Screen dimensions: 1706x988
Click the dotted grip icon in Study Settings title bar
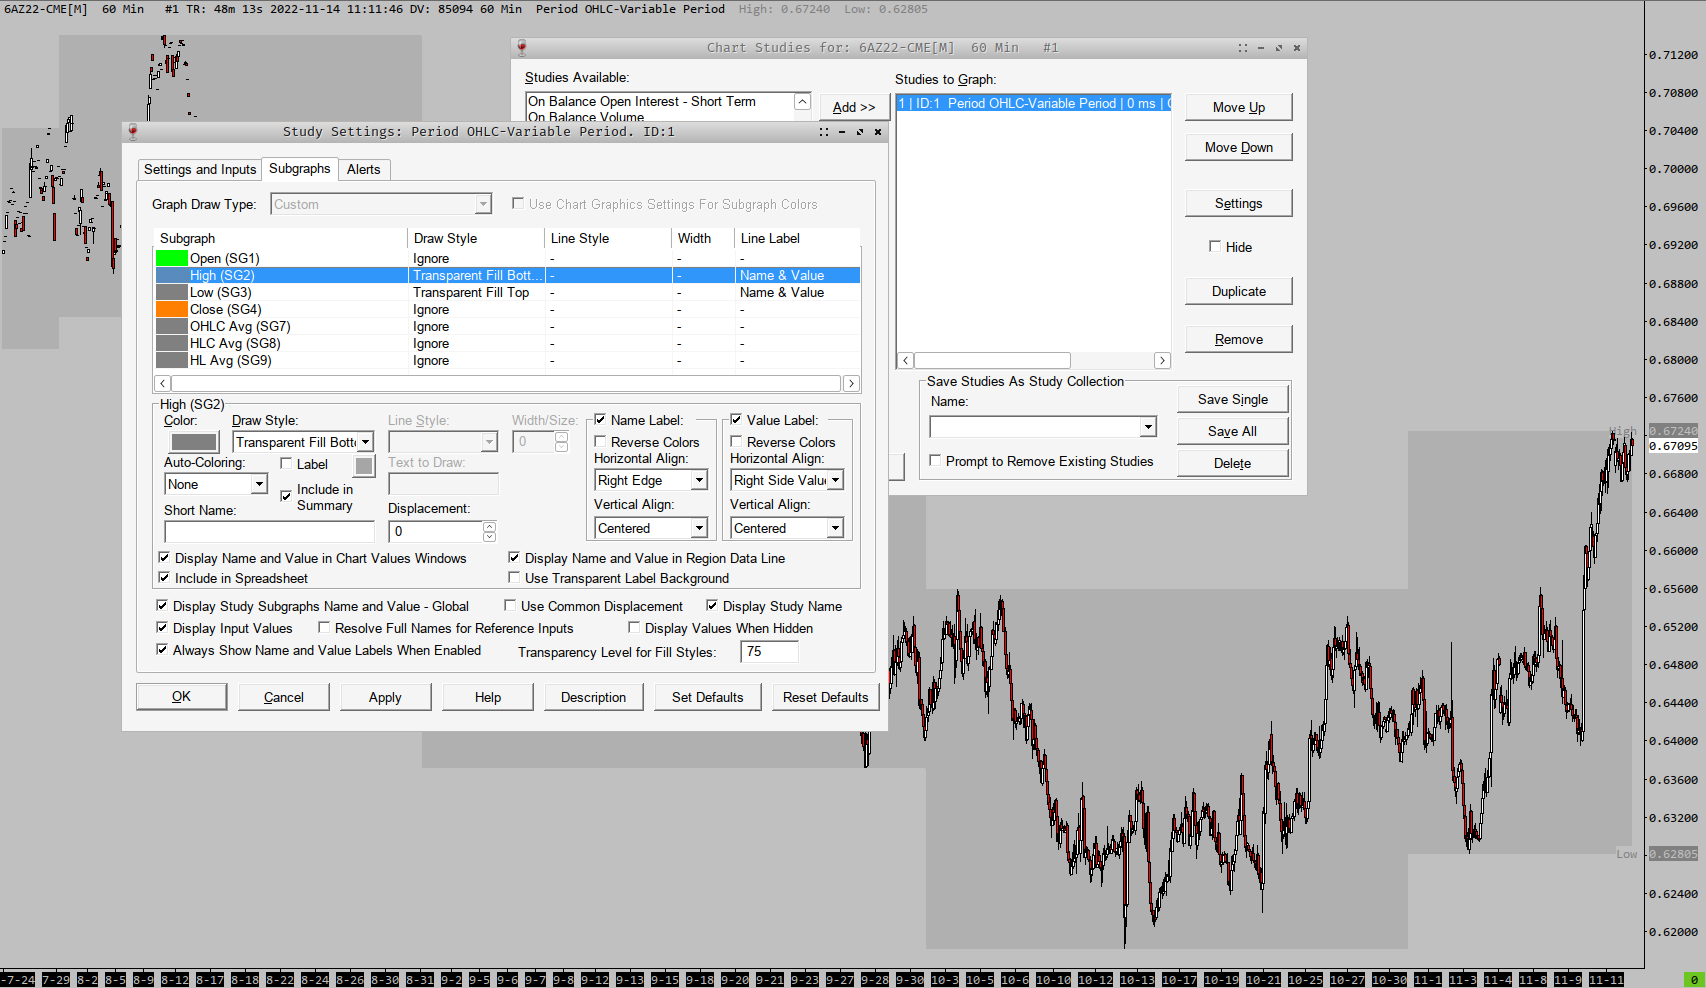(824, 132)
